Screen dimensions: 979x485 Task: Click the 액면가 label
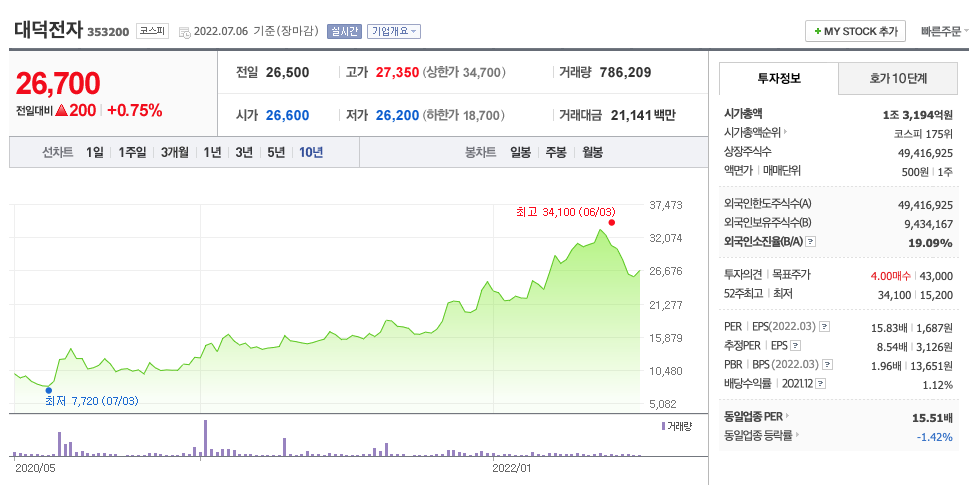[x=739, y=170]
